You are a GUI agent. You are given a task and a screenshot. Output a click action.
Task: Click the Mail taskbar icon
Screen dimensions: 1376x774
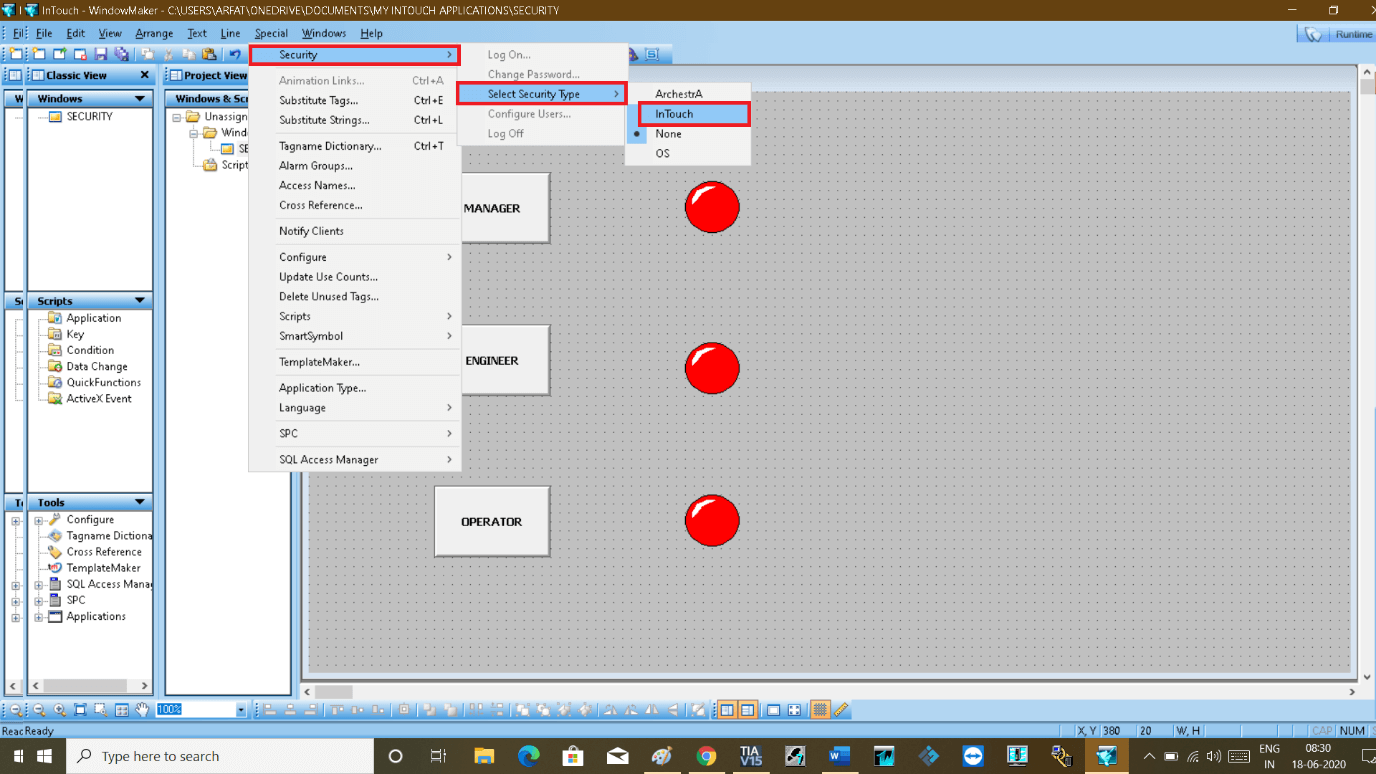point(617,756)
